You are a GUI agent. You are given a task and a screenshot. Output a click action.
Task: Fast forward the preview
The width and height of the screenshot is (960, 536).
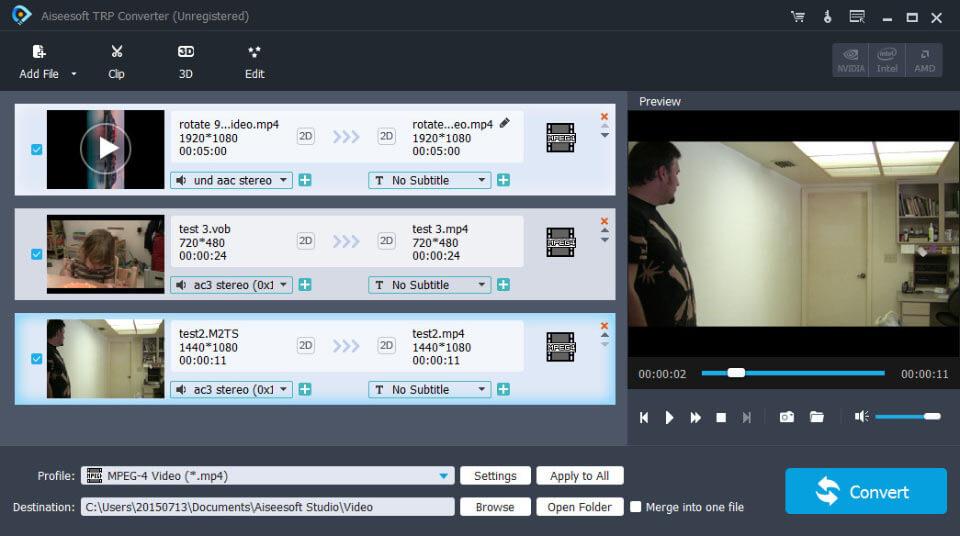(x=696, y=417)
